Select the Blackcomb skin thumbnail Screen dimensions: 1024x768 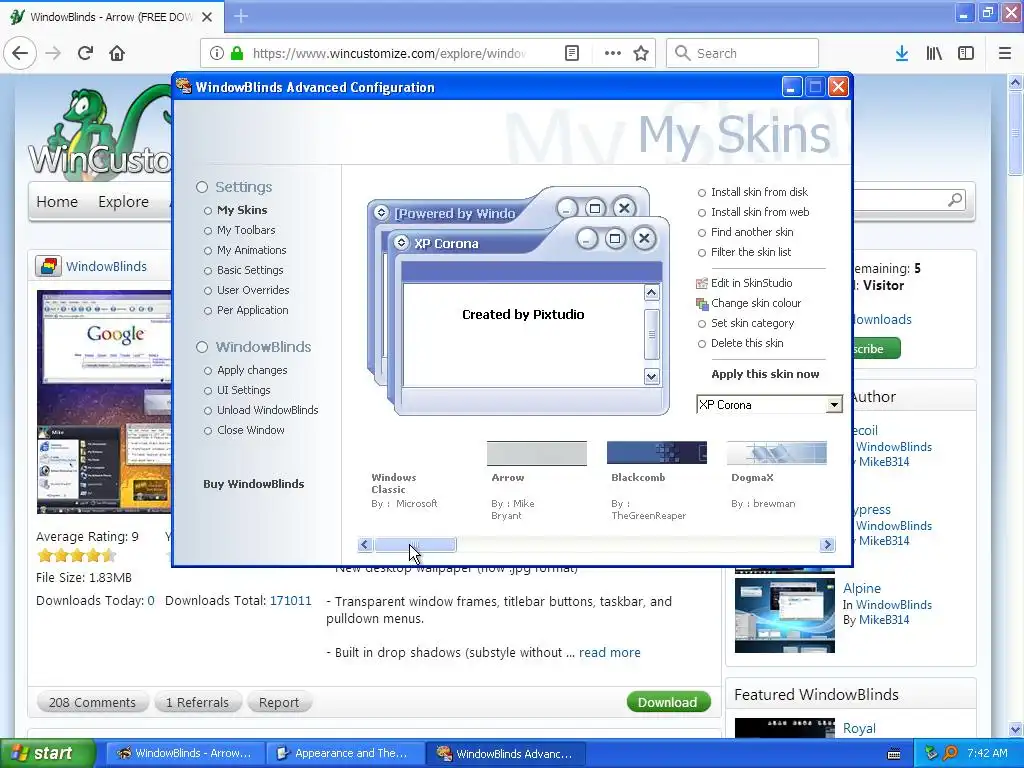(656, 453)
